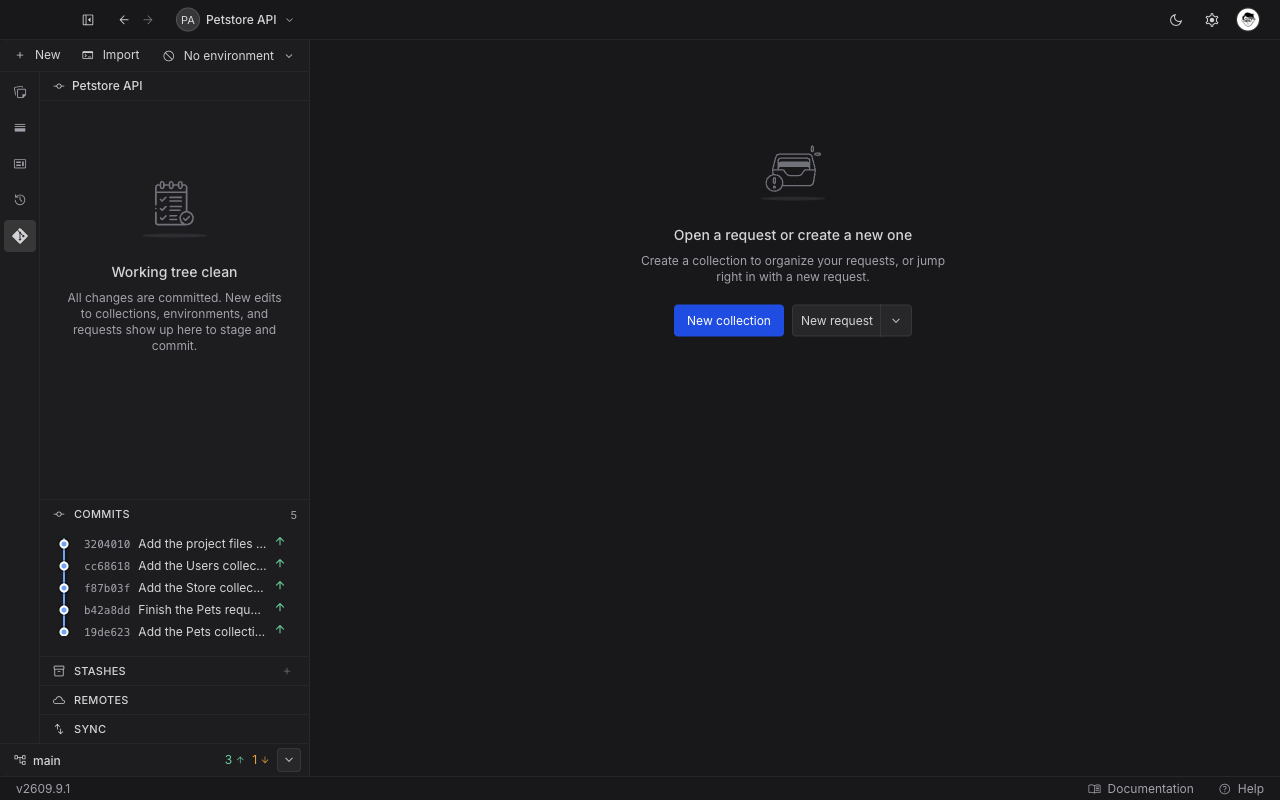The width and height of the screenshot is (1280, 800).
Task: Click the Petstore API panel header
Action: point(174,86)
